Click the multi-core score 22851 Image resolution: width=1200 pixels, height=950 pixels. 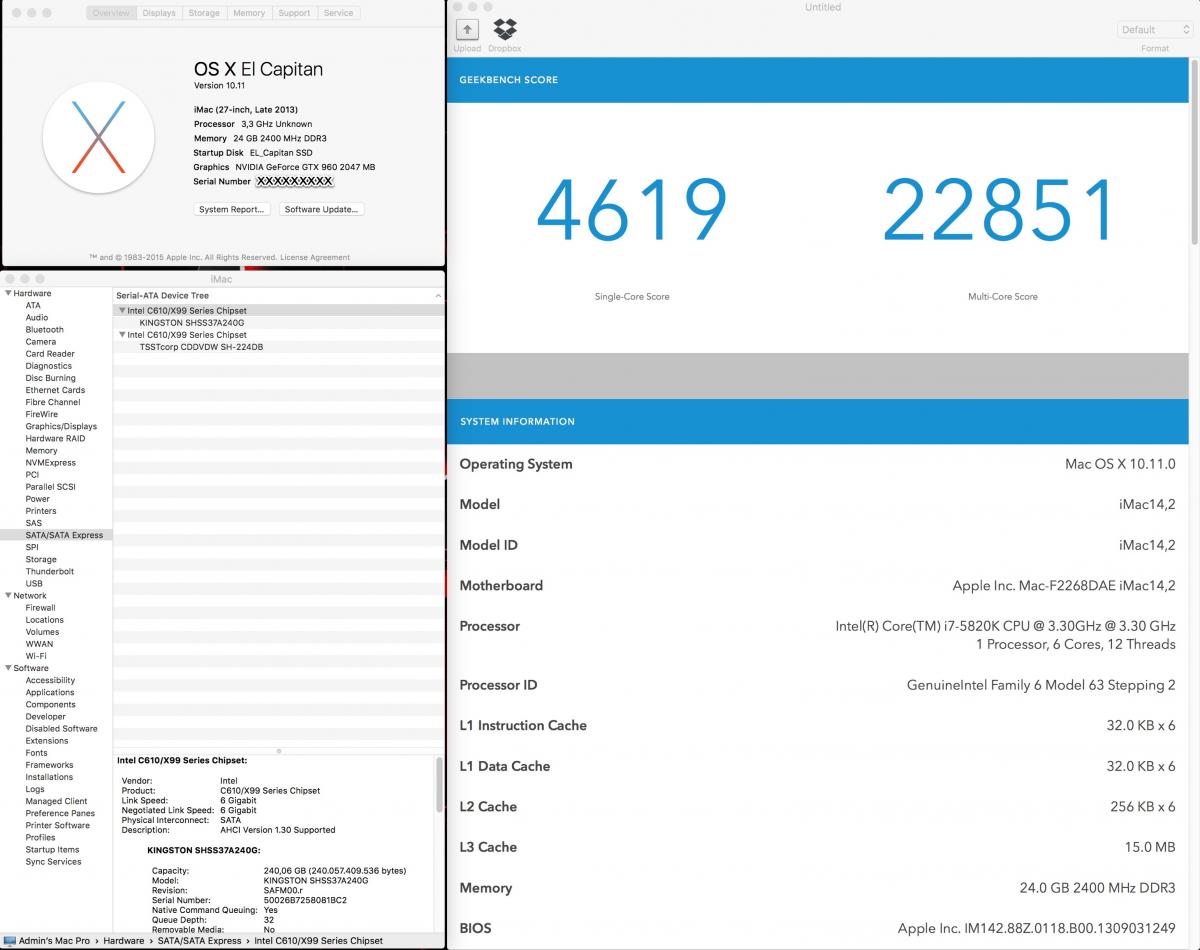tap(1000, 211)
